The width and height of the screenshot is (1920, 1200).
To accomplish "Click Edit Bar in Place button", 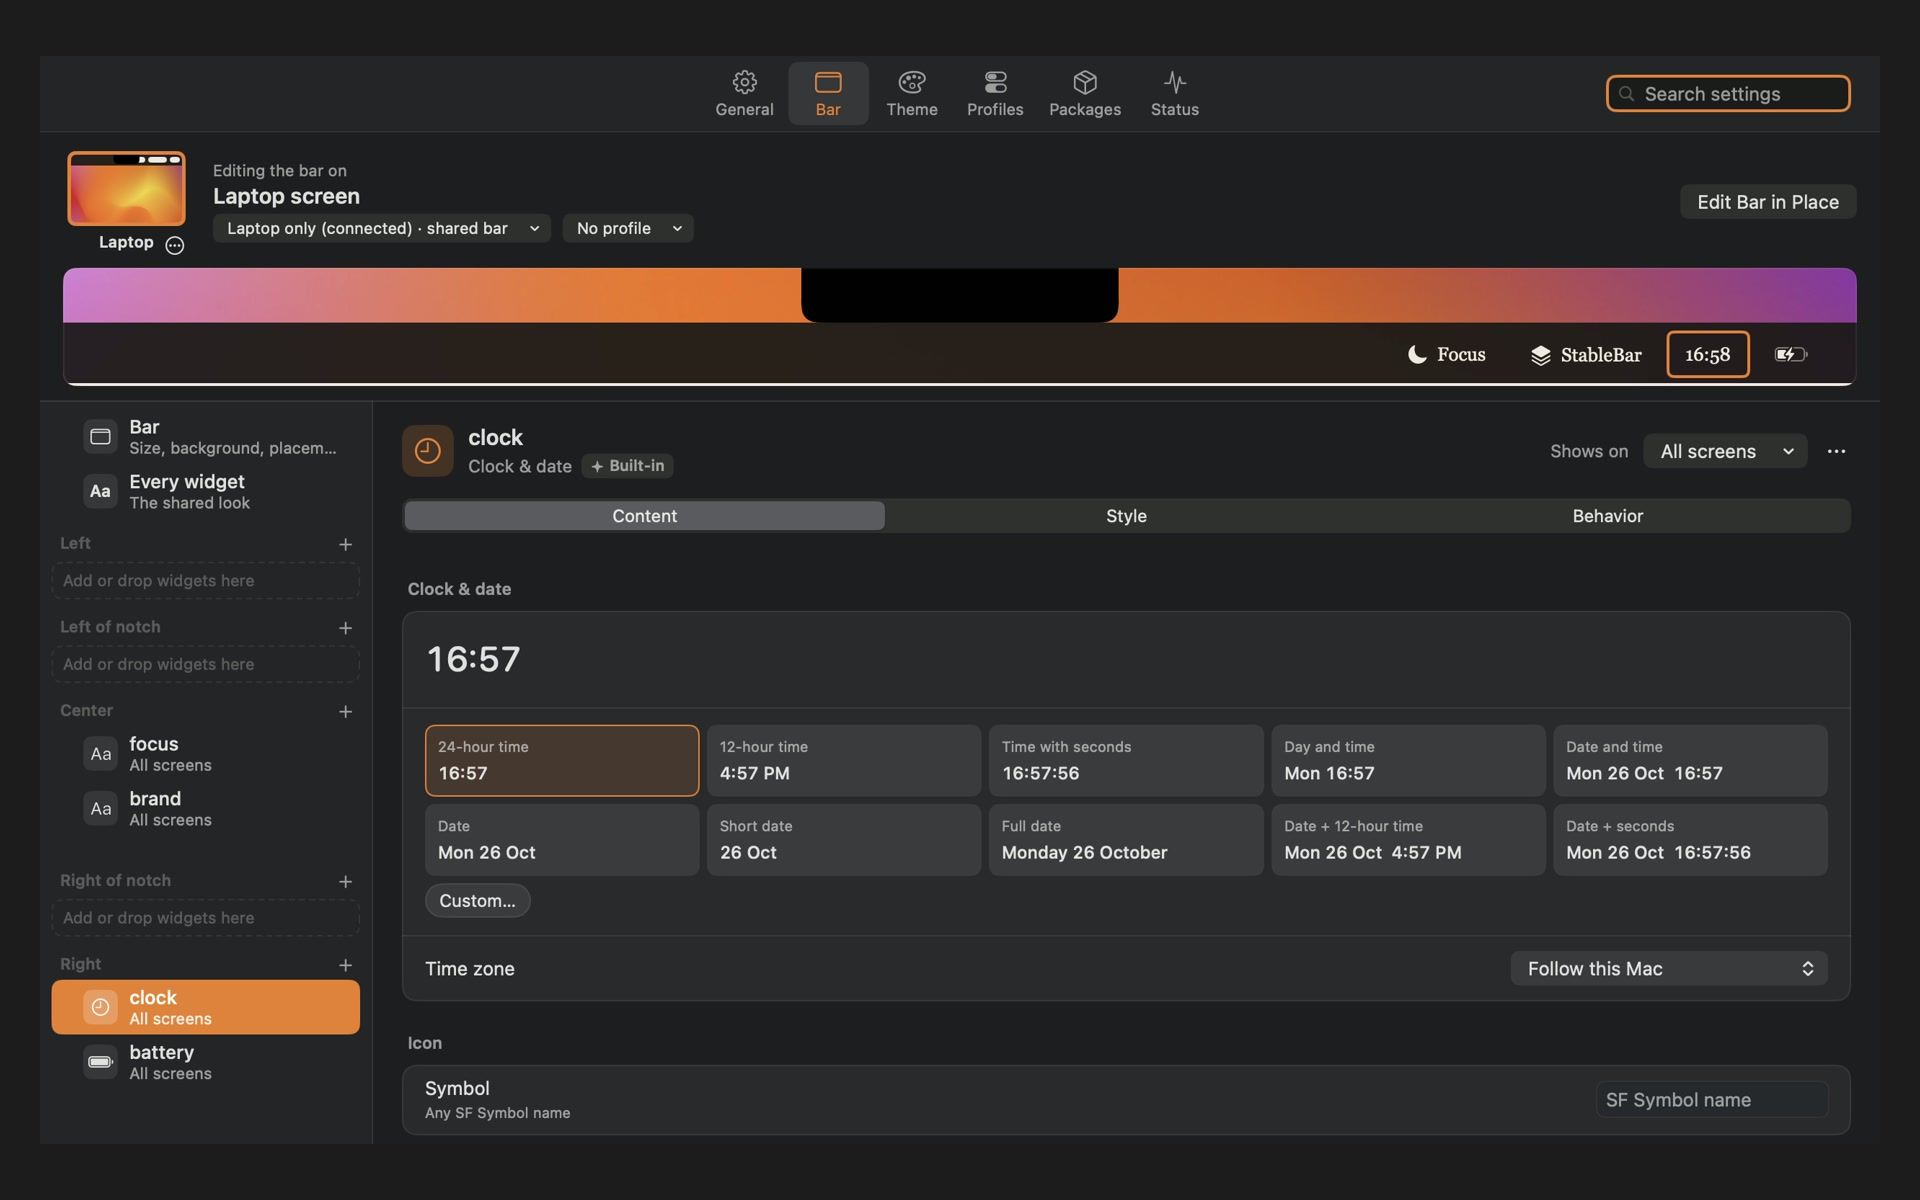I will point(1767,202).
